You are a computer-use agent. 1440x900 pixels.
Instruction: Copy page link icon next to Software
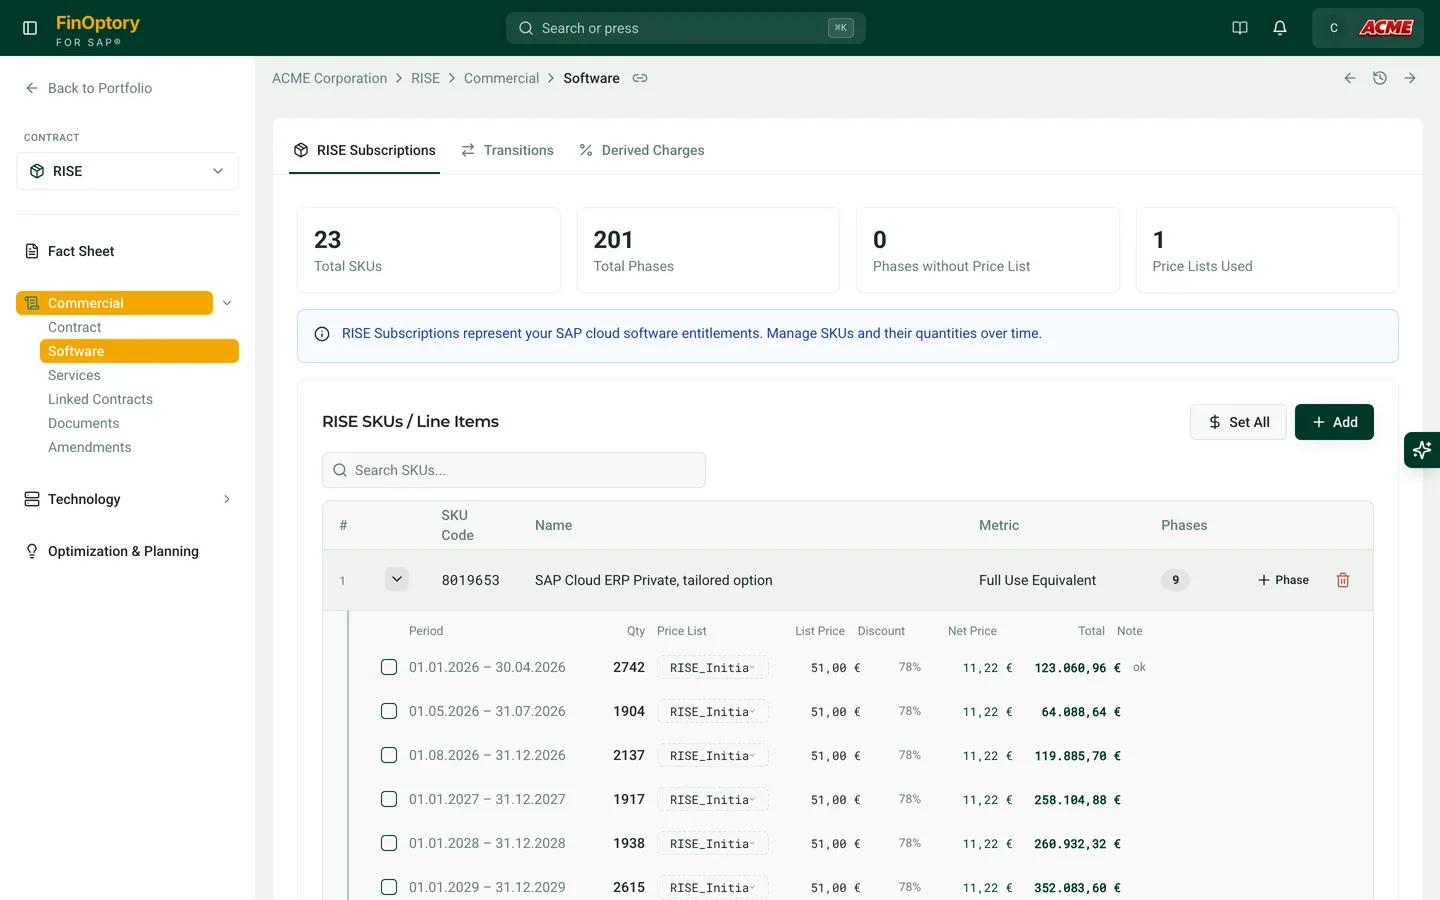(640, 78)
